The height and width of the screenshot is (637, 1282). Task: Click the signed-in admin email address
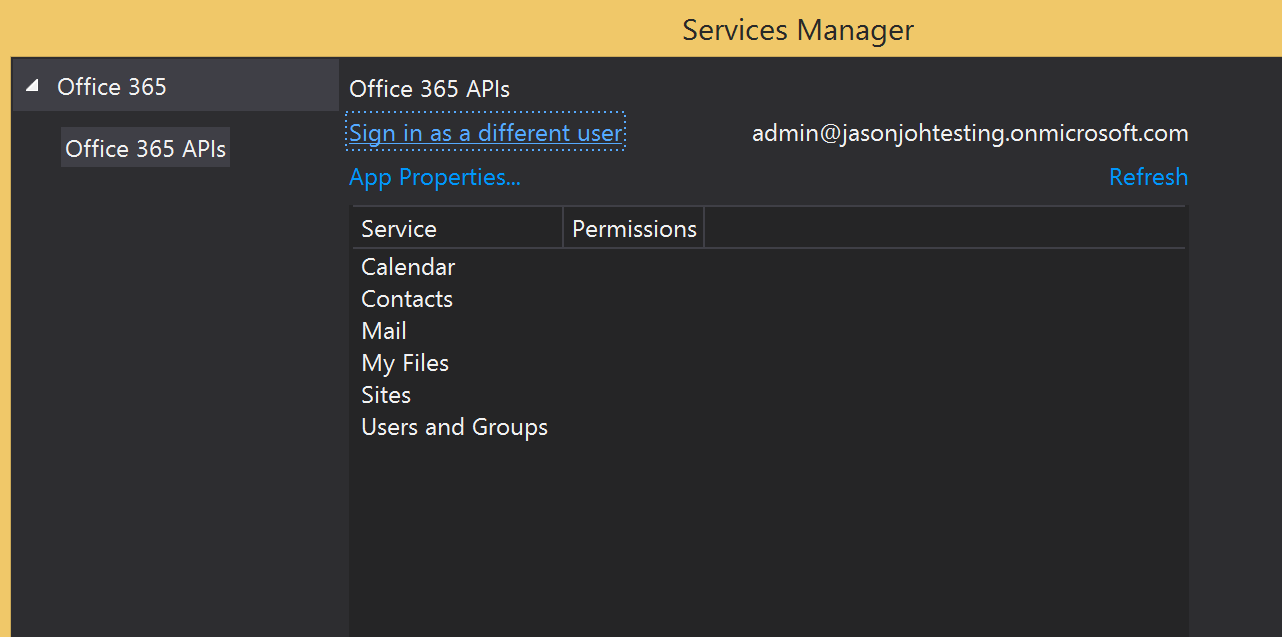coord(969,133)
